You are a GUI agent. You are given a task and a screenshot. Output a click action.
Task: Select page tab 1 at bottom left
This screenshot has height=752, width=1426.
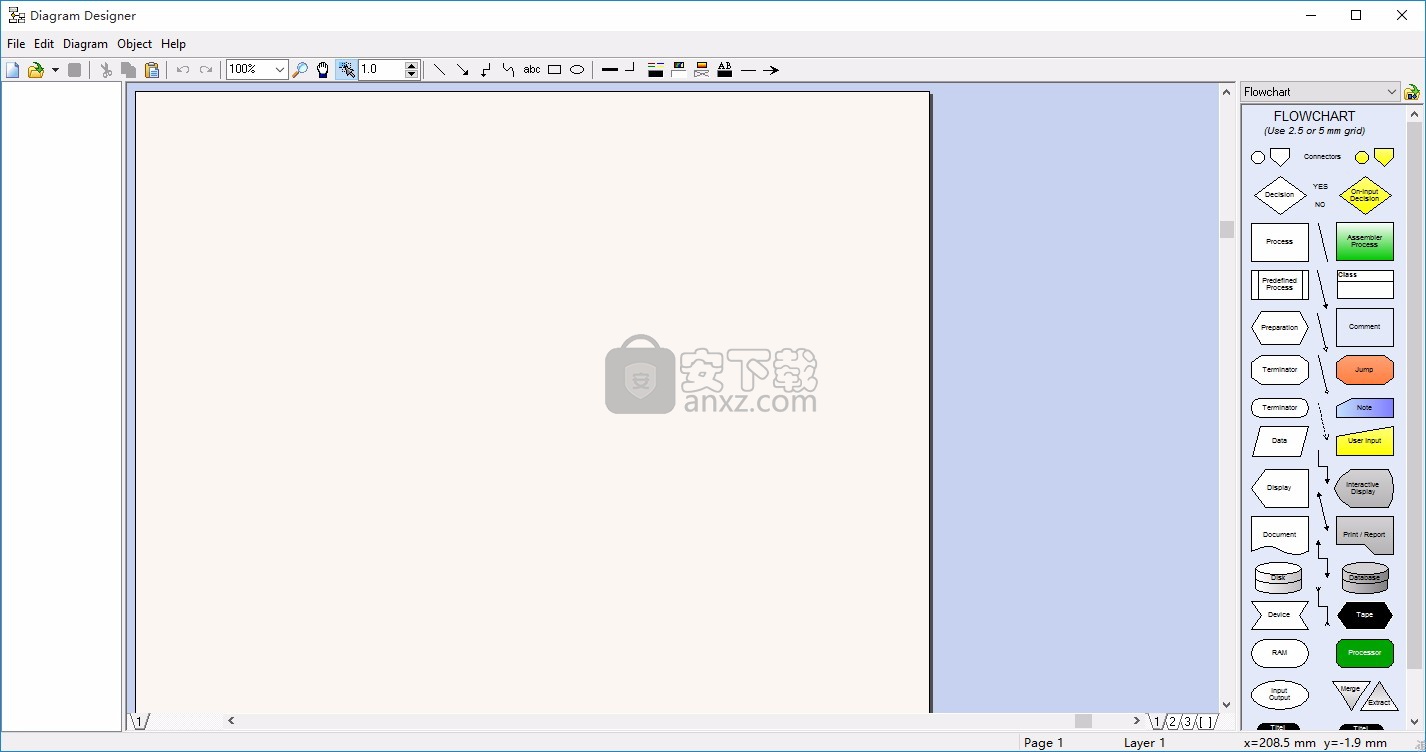pyautogui.click(x=140, y=722)
